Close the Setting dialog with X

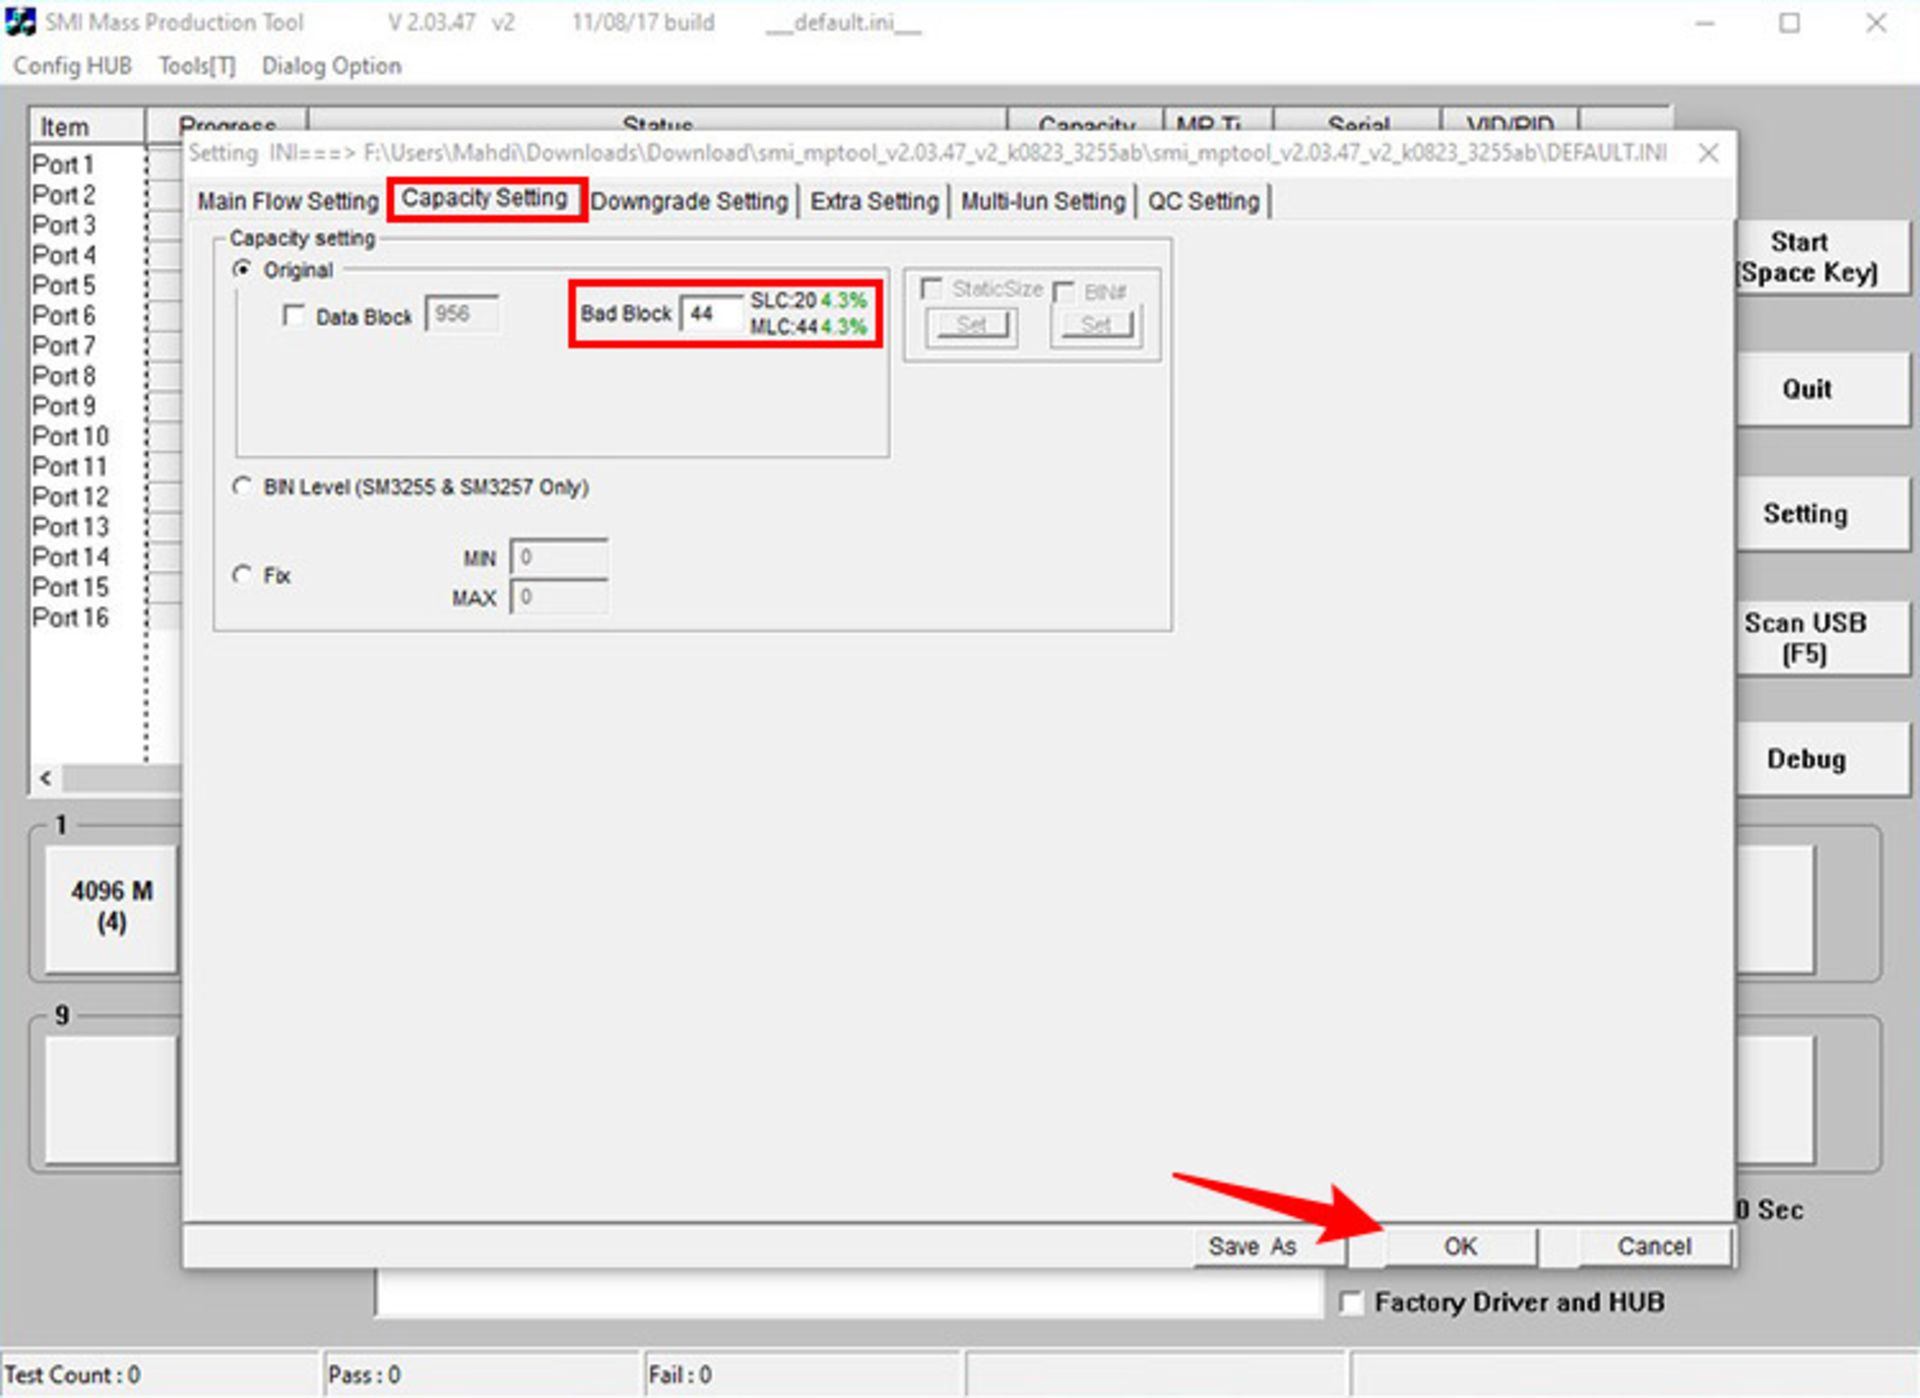point(1708,153)
